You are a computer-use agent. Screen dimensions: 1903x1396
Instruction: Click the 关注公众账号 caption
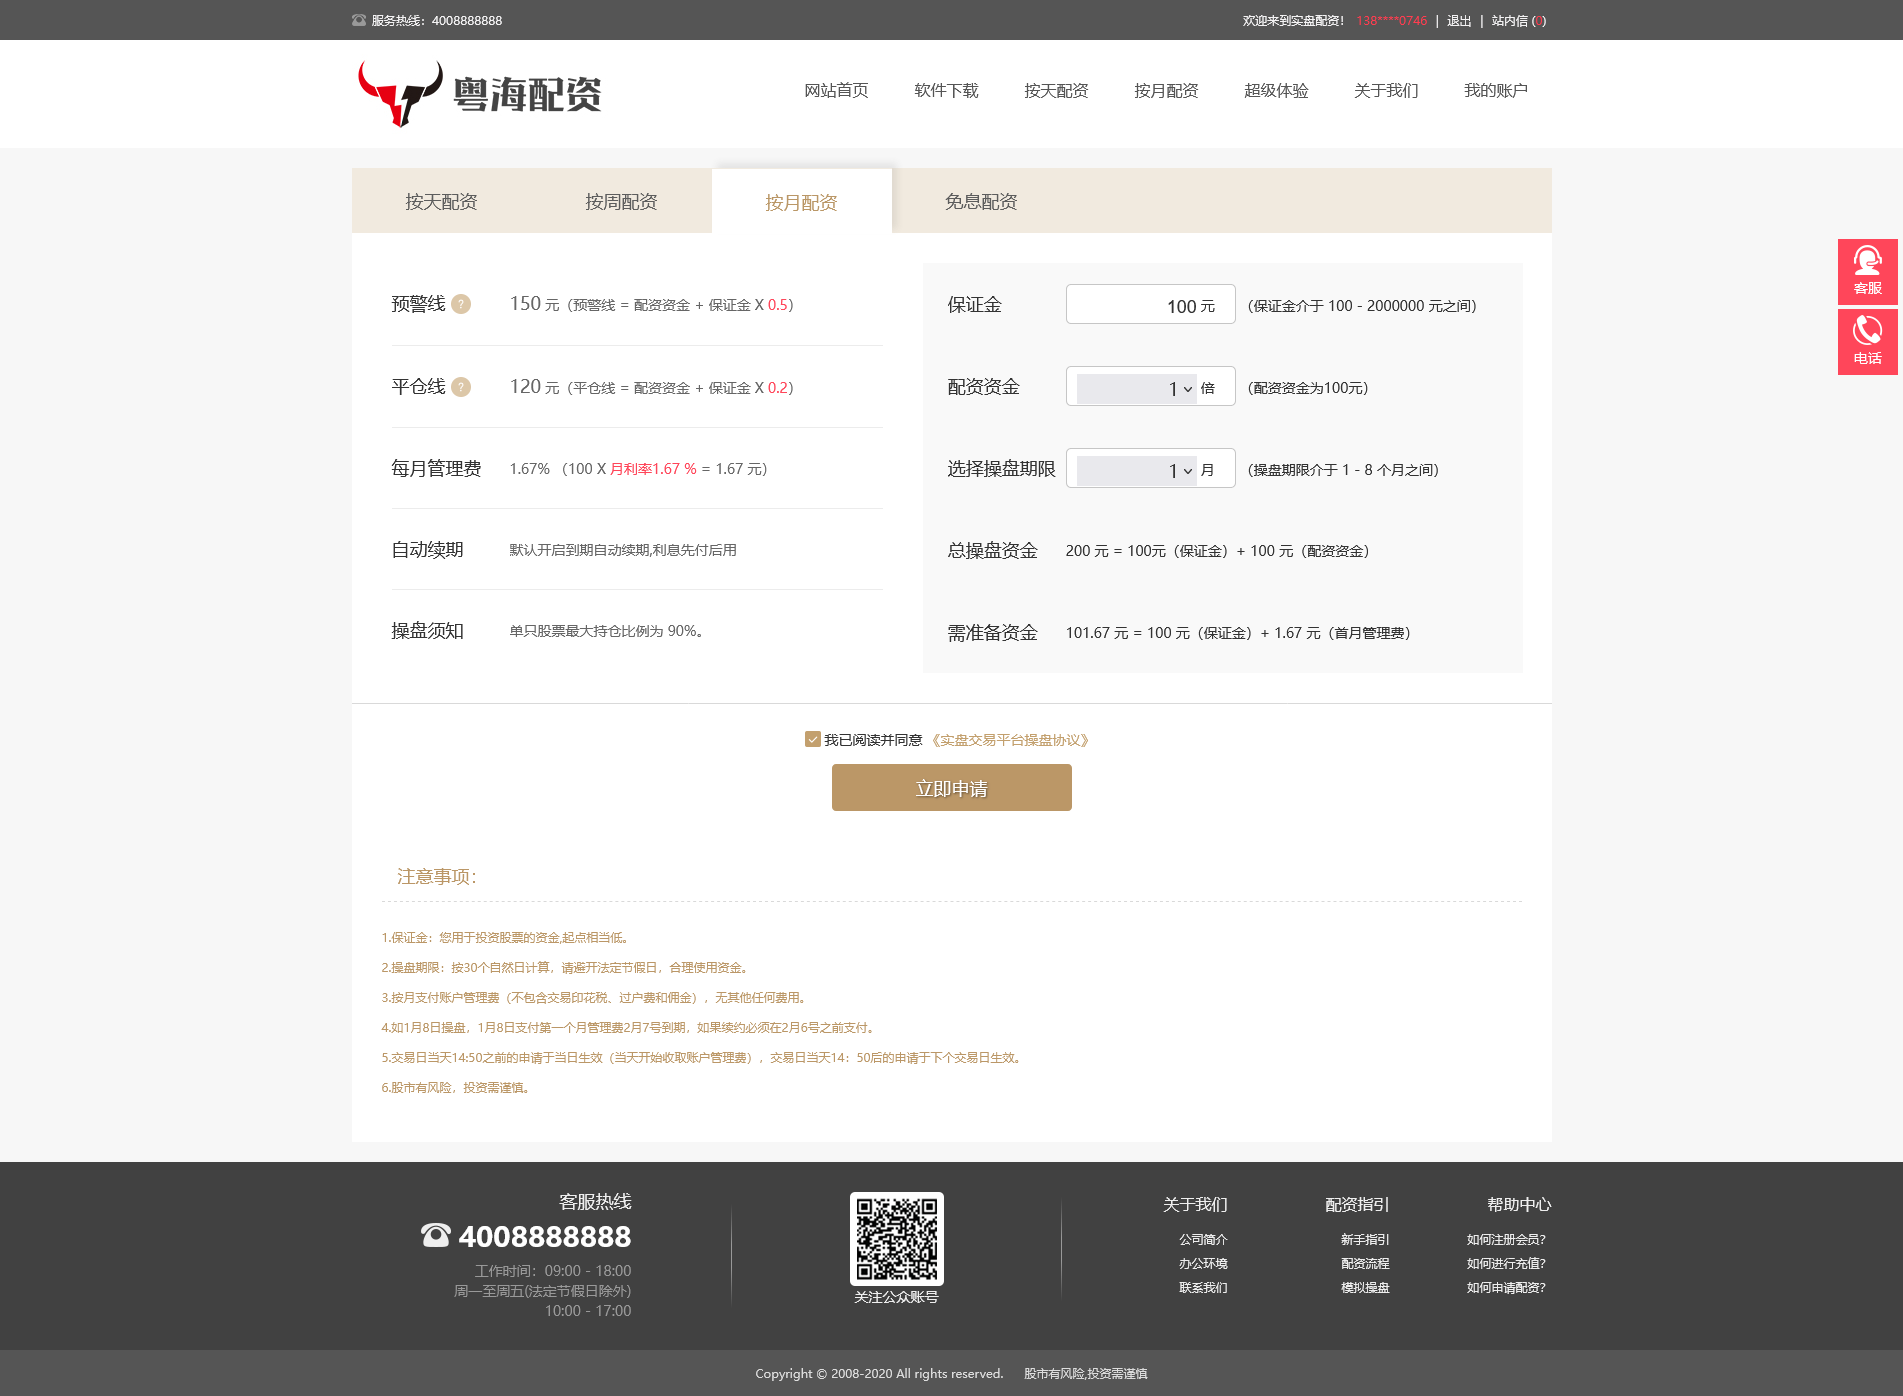896,1297
